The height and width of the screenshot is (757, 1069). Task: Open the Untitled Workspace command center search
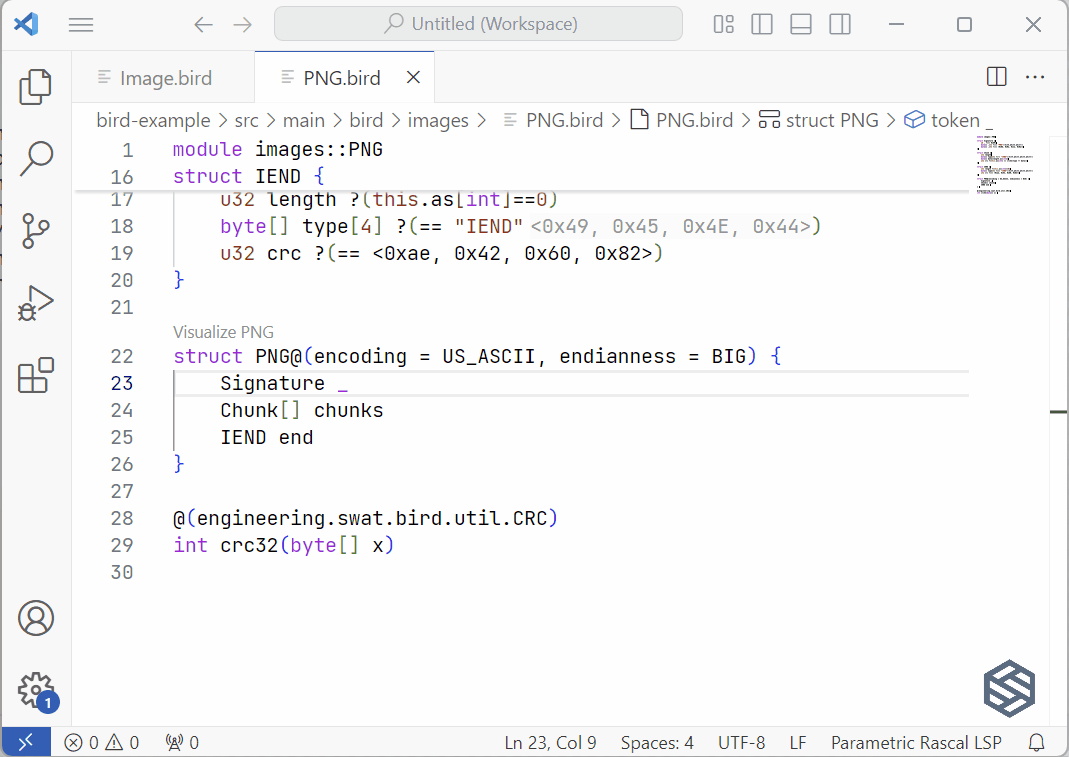[477, 23]
